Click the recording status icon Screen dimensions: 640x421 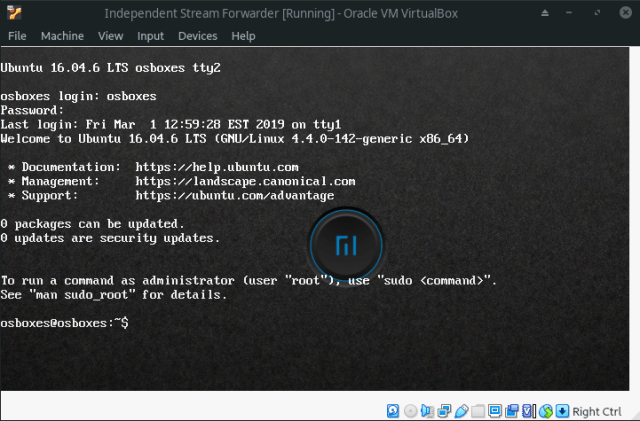tap(512, 411)
